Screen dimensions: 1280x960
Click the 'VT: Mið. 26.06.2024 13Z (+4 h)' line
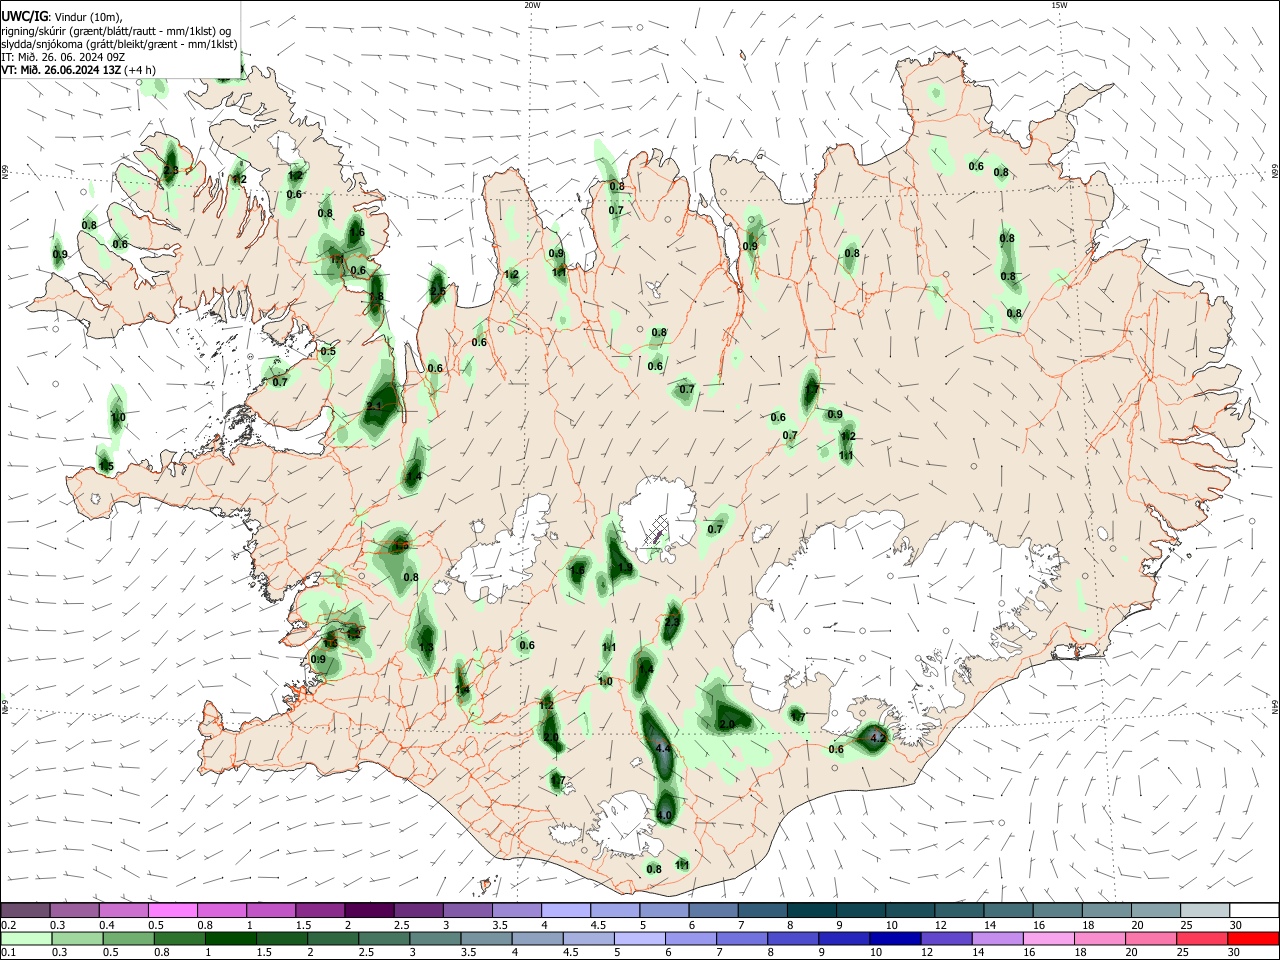(x=78, y=70)
